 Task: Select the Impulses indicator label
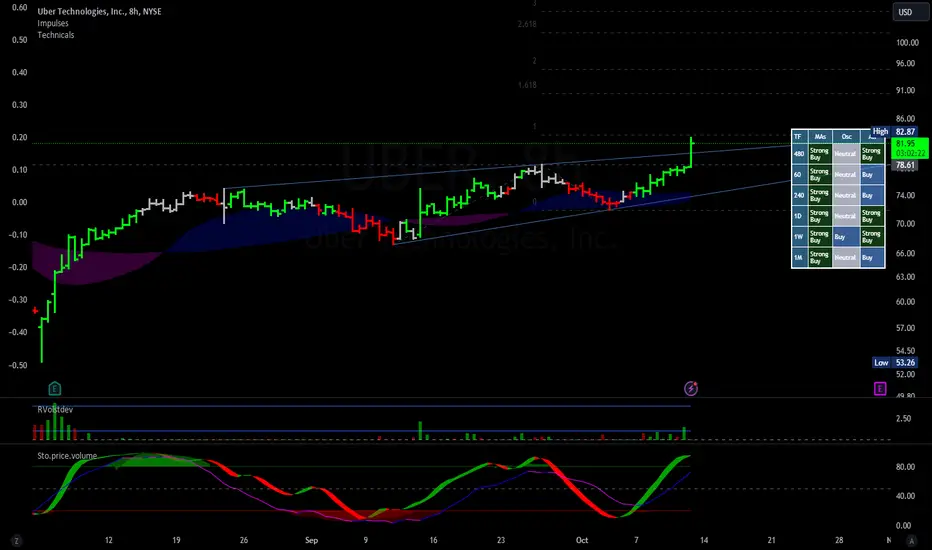coord(53,23)
